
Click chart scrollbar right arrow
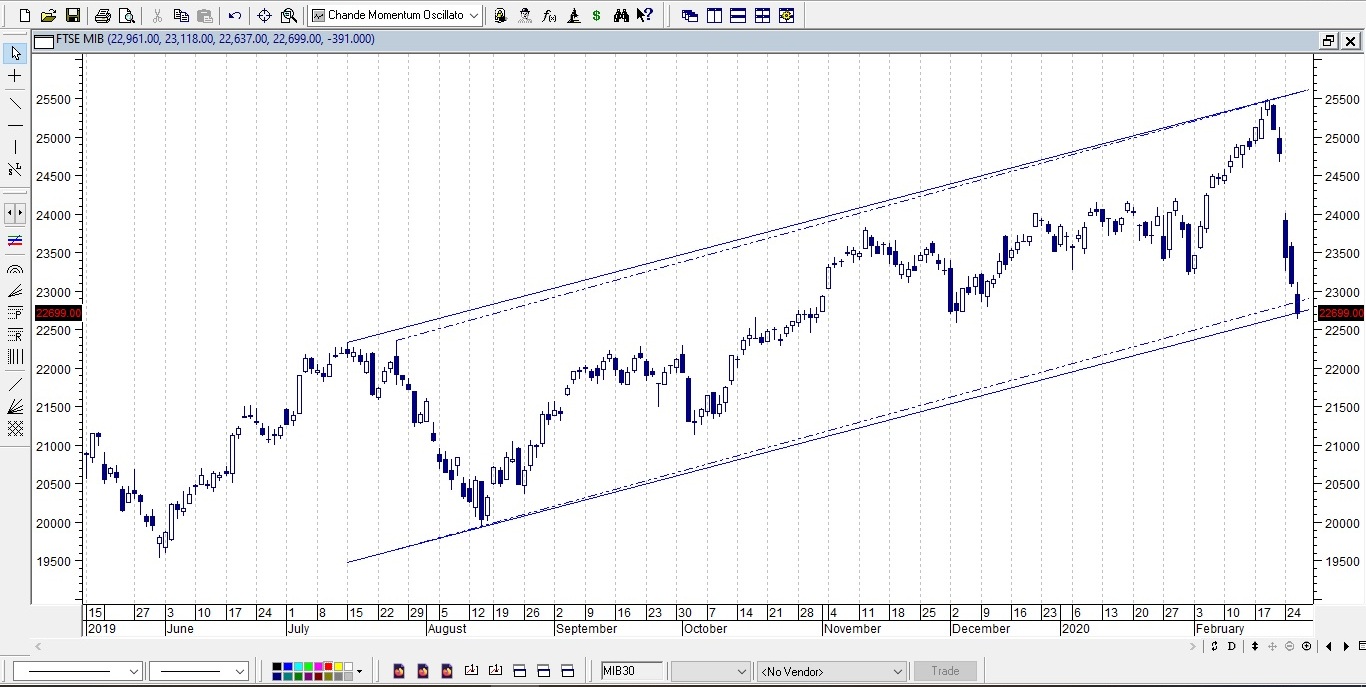(1193, 647)
